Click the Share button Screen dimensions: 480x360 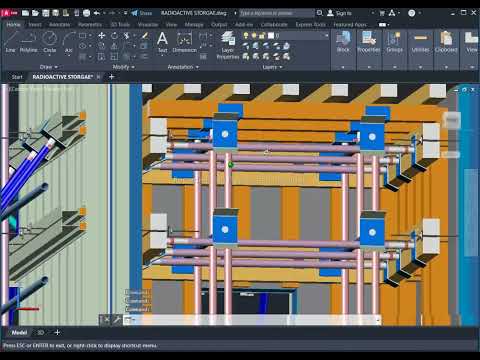point(142,13)
